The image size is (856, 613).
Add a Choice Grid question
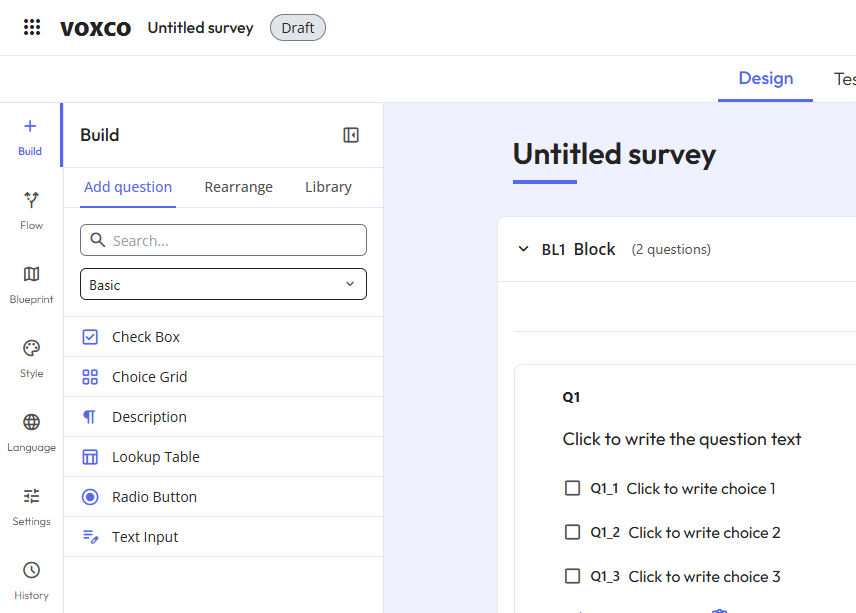pos(223,377)
